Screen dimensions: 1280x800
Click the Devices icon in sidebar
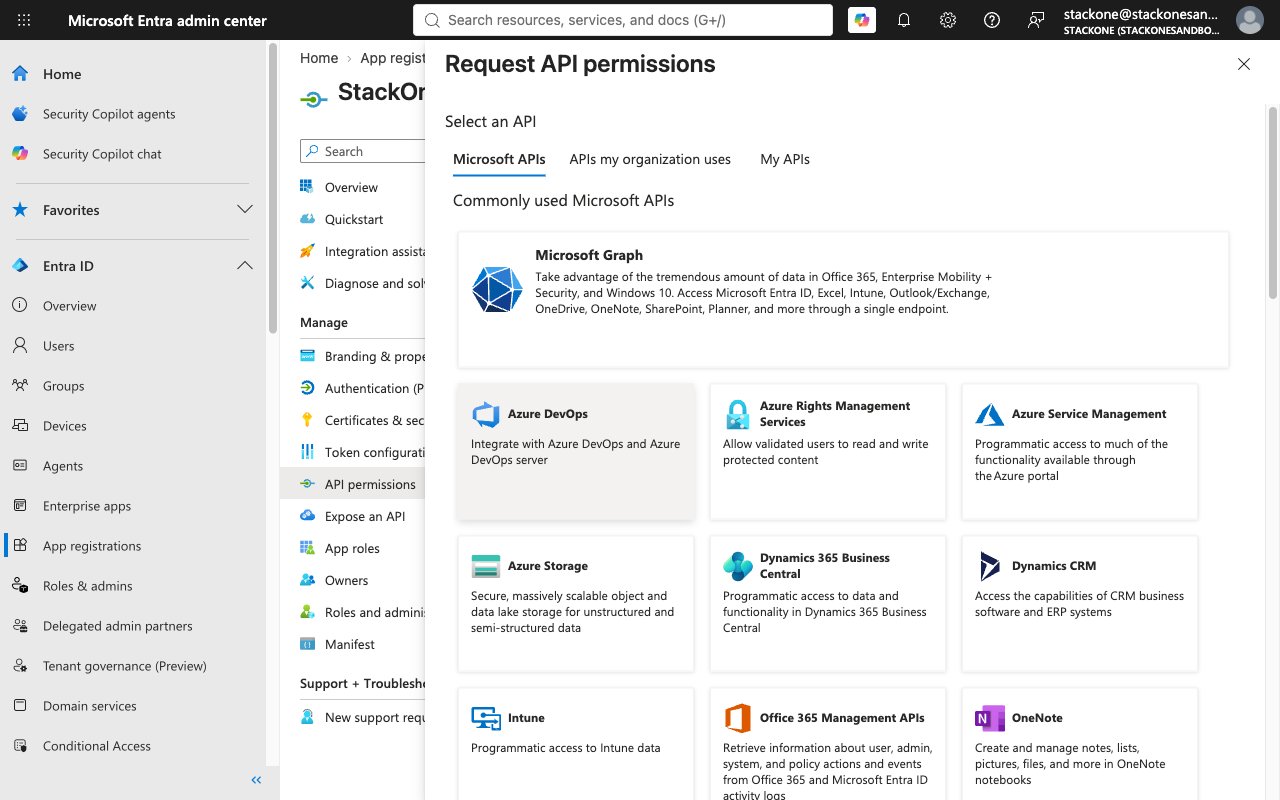pyautogui.click(x=20, y=426)
